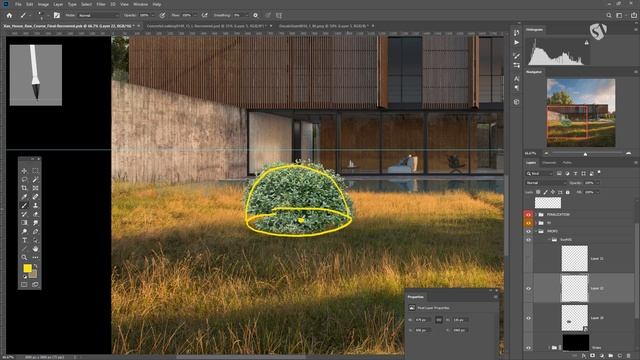Open the Image menu

(x=43, y=4)
